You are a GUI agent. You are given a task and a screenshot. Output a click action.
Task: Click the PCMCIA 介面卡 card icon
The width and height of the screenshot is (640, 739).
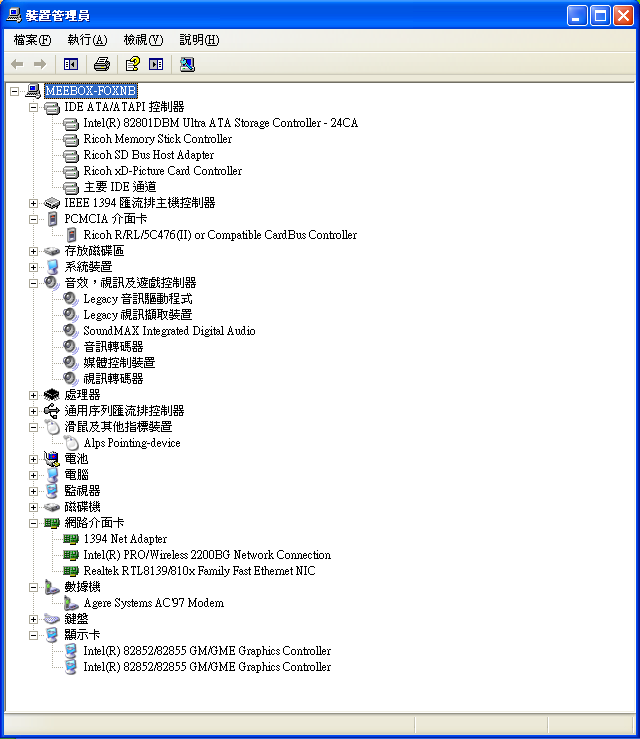52,219
